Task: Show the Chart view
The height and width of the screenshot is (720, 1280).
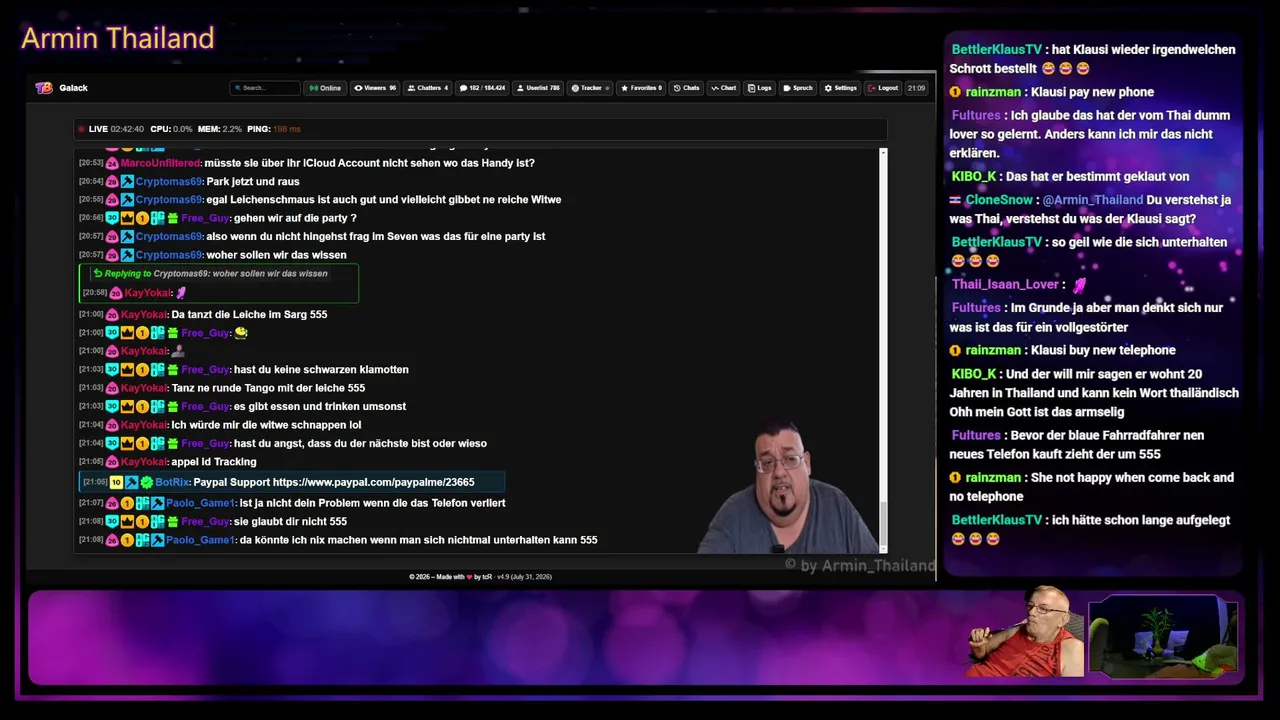Action: tap(723, 88)
